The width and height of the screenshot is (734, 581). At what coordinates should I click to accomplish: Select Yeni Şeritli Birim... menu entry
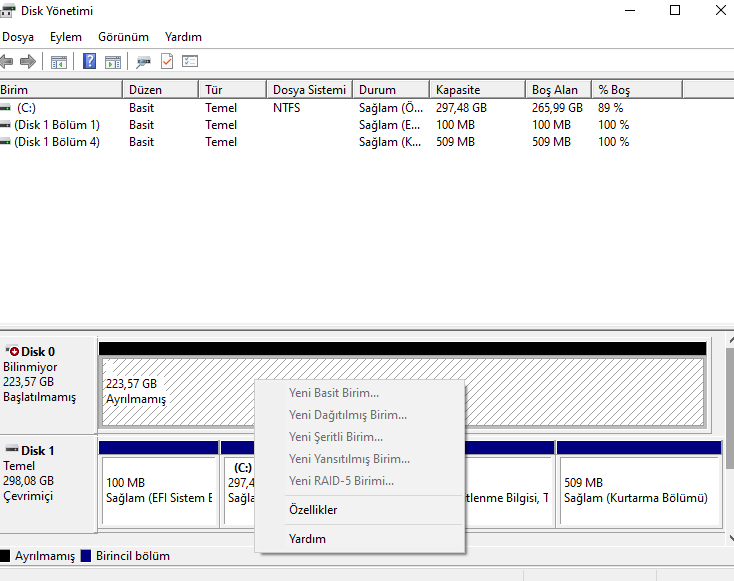pyautogui.click(x=360, y=437)
